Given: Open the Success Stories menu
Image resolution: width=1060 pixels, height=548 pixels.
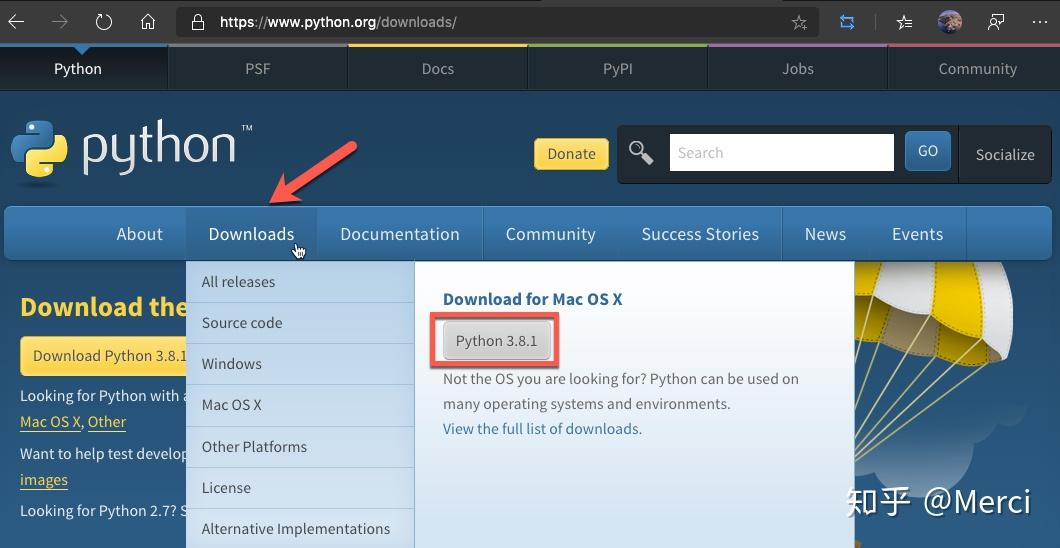Looking at the screenshot, I should tap(700, 234).
